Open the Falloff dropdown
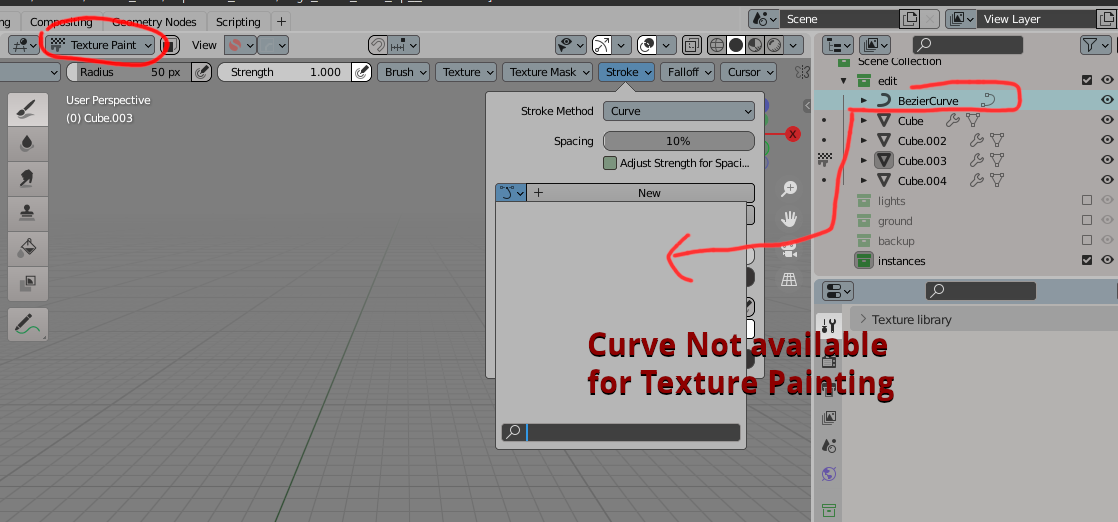Screen dimensions: 1118x522 click(x=687, y=72)
